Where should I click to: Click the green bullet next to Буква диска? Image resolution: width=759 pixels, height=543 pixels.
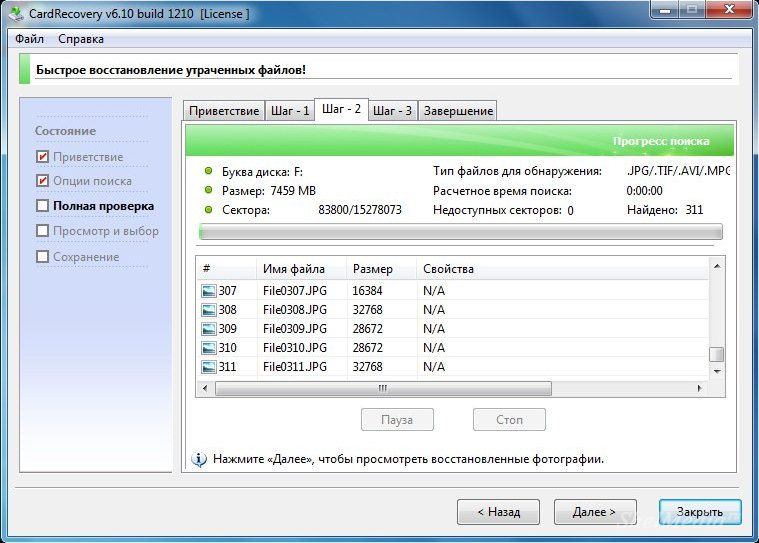[x=209, y=171]
